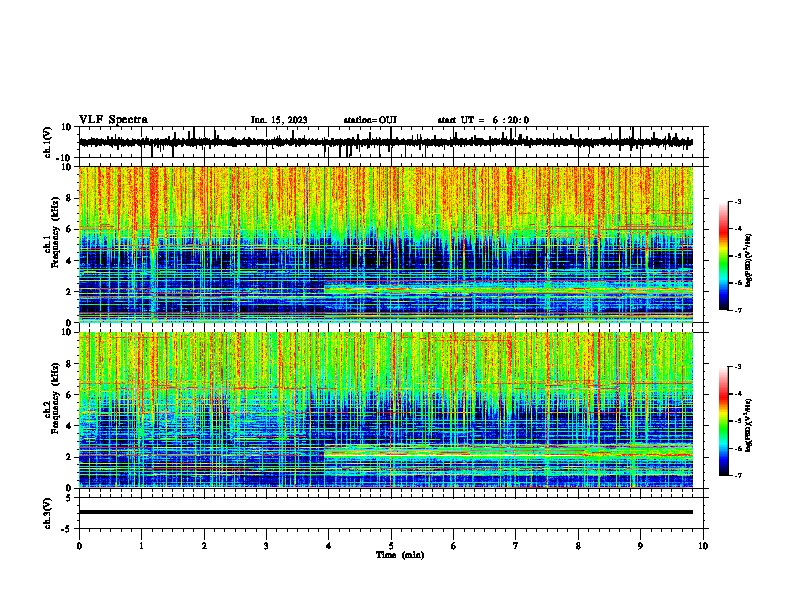Click the "-7" tick on ch.2 colorbar
The height and width of the screenshot is (612, 792).
point(738,475)
